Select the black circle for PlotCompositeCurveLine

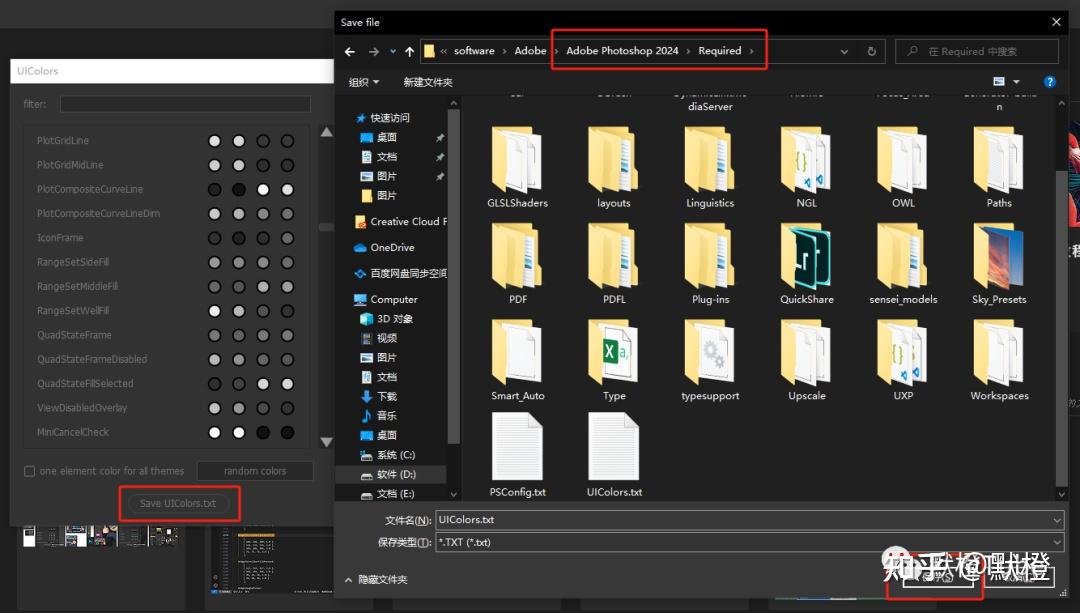click(x=237, y=189)
